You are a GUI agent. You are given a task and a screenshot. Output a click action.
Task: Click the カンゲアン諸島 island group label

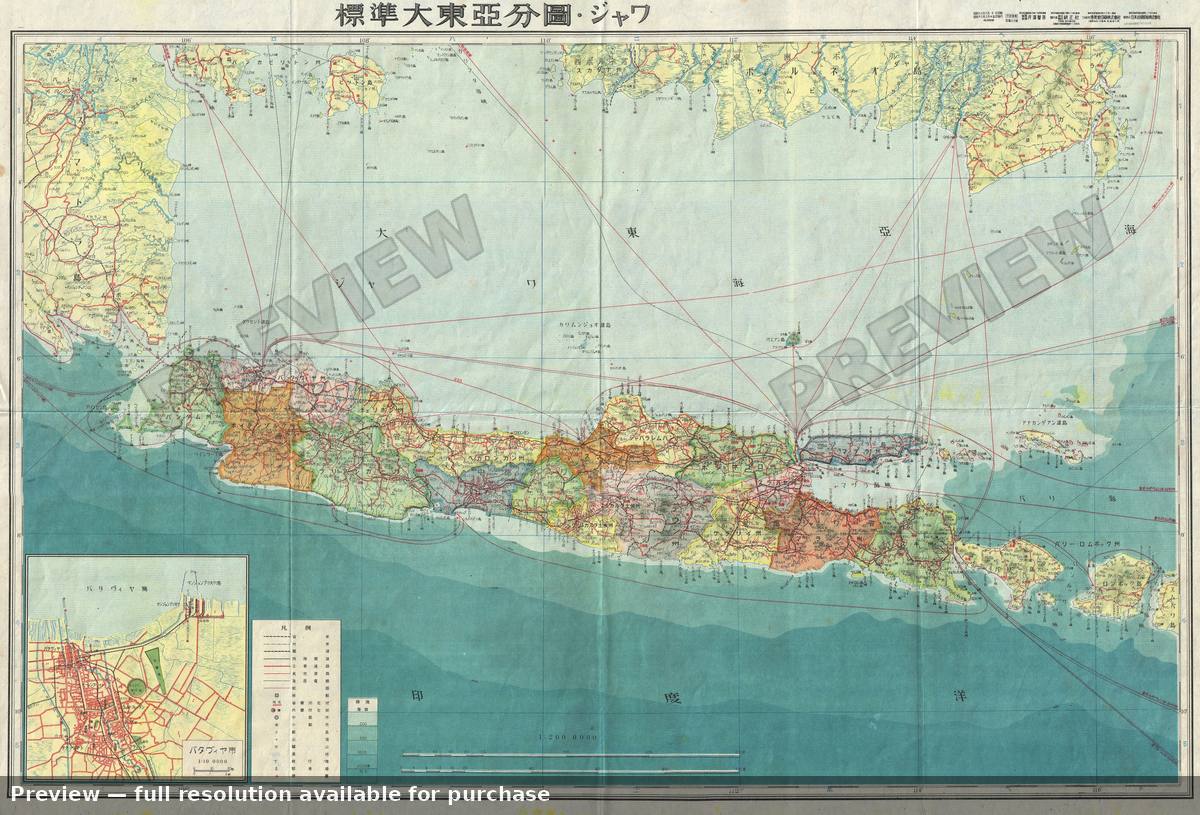(1043, 425)
